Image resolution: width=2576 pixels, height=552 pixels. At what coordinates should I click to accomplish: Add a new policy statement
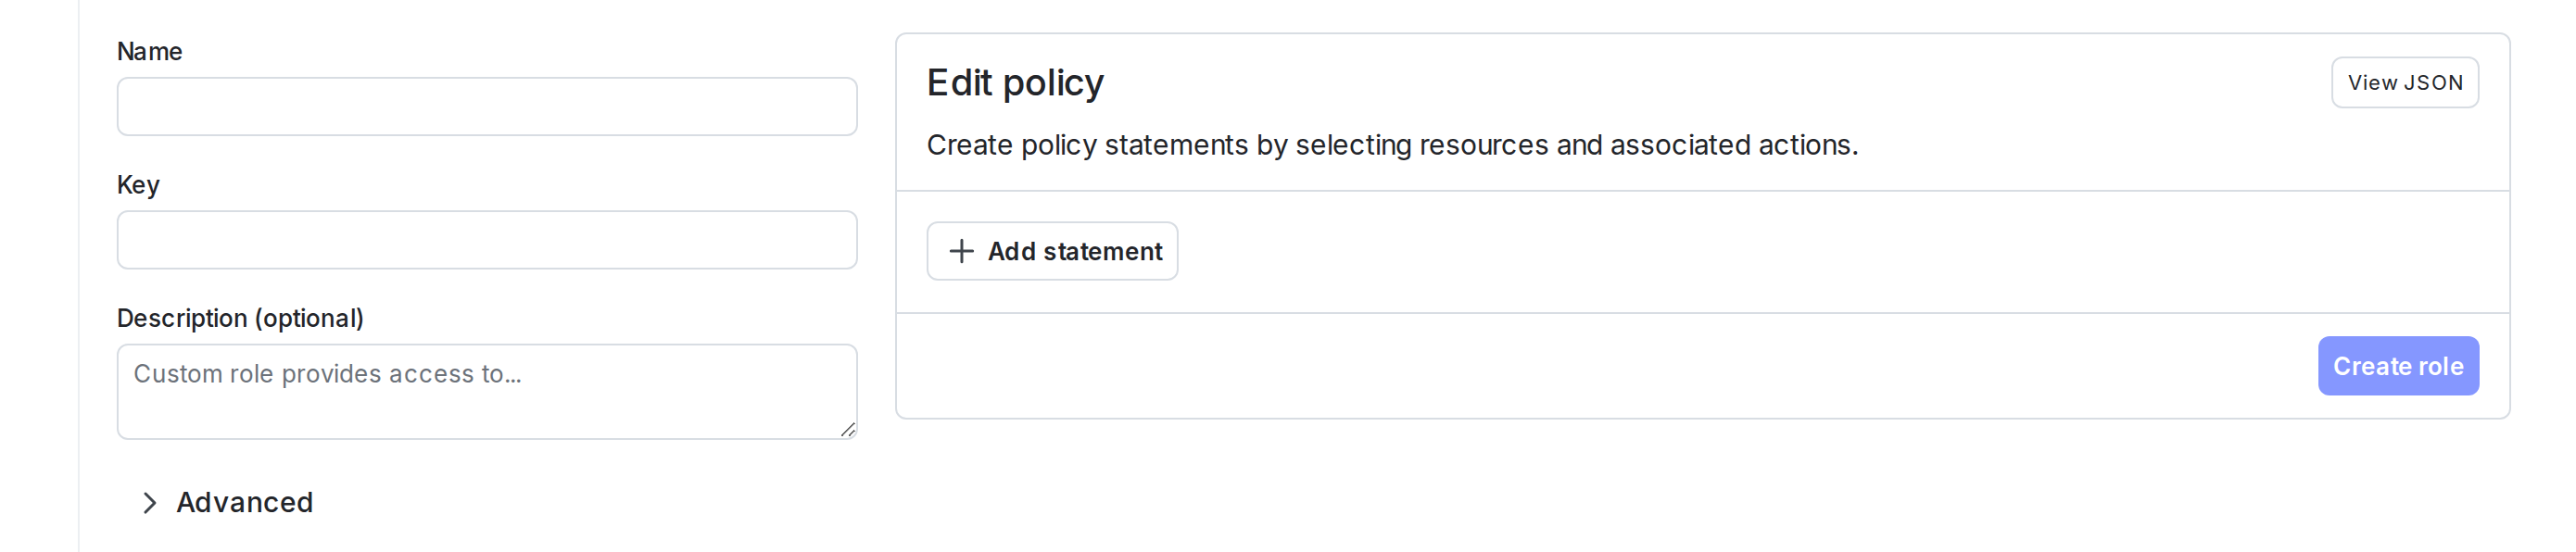[1052, 251]
